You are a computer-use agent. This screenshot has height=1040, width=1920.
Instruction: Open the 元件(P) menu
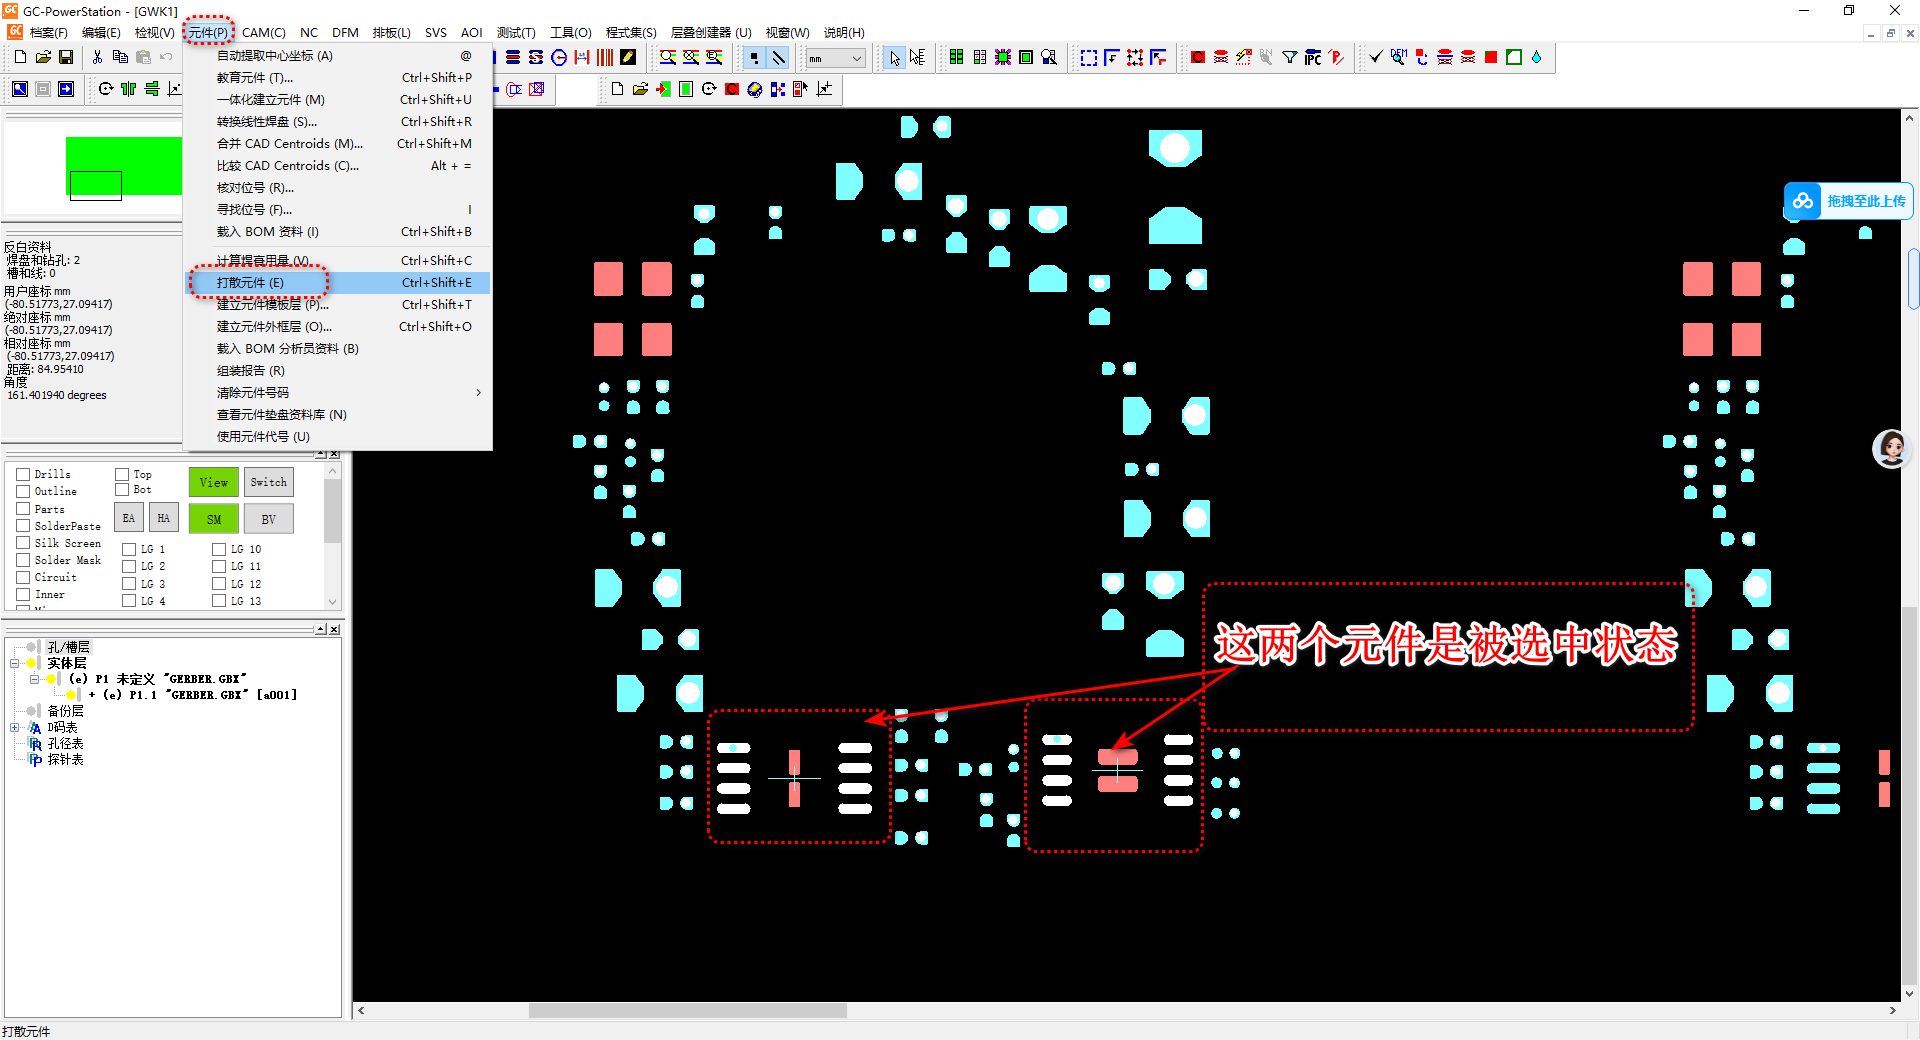click(x=208, y=33)
